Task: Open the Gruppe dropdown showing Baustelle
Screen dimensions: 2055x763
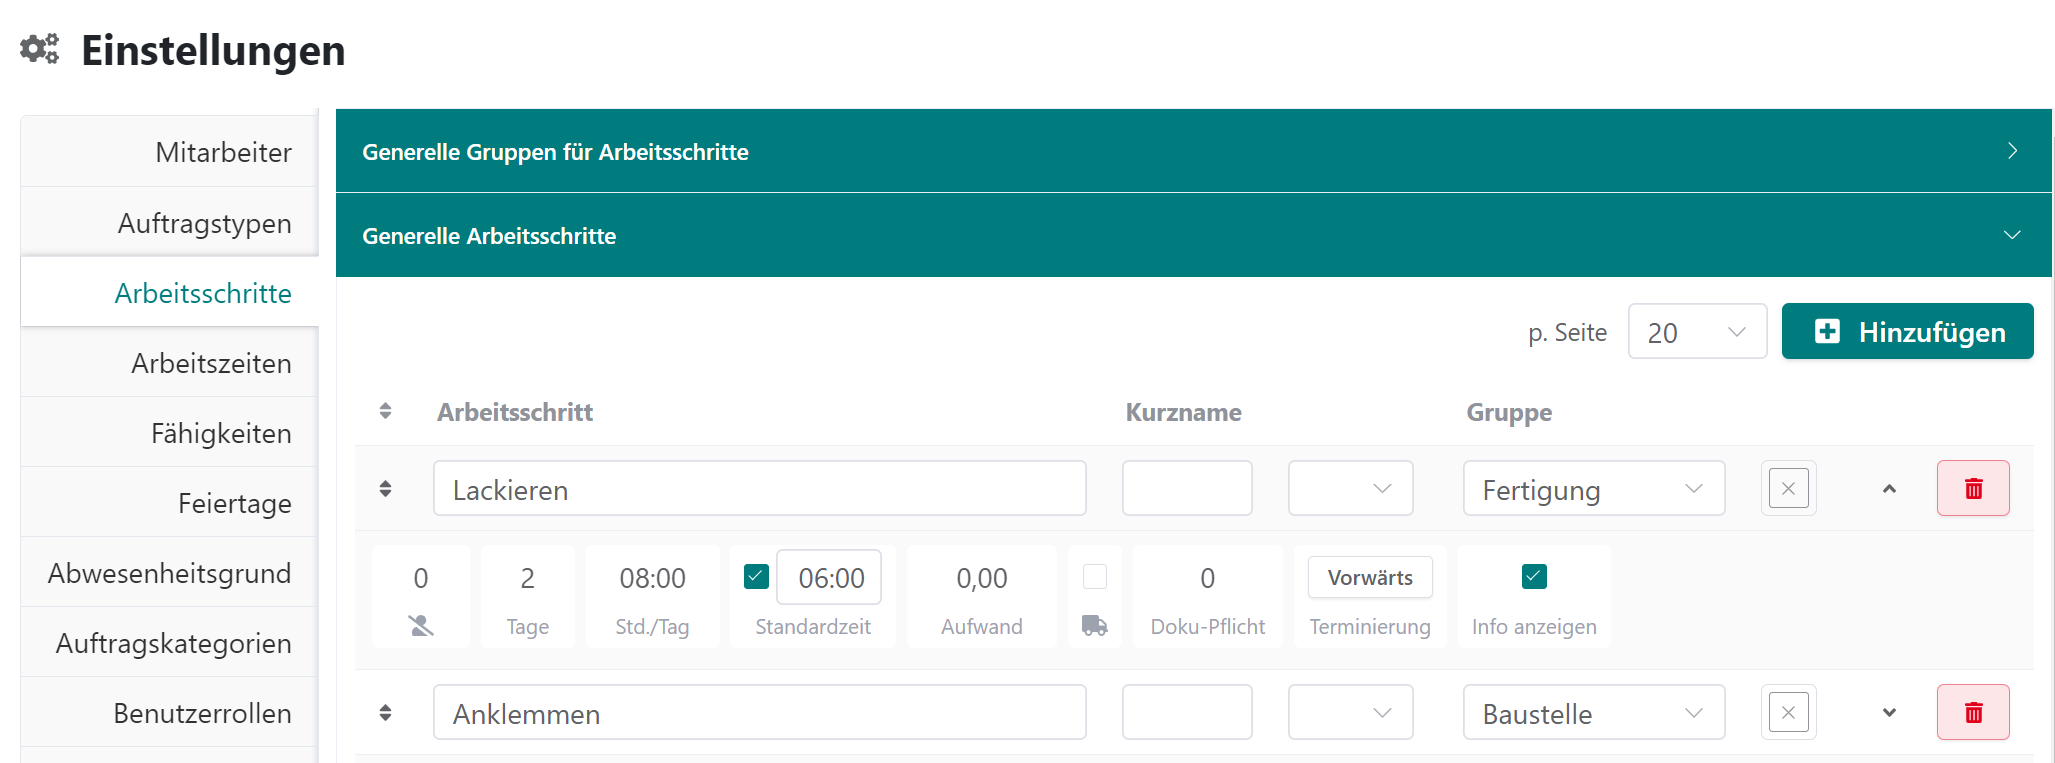Action: pos(1593,712)
